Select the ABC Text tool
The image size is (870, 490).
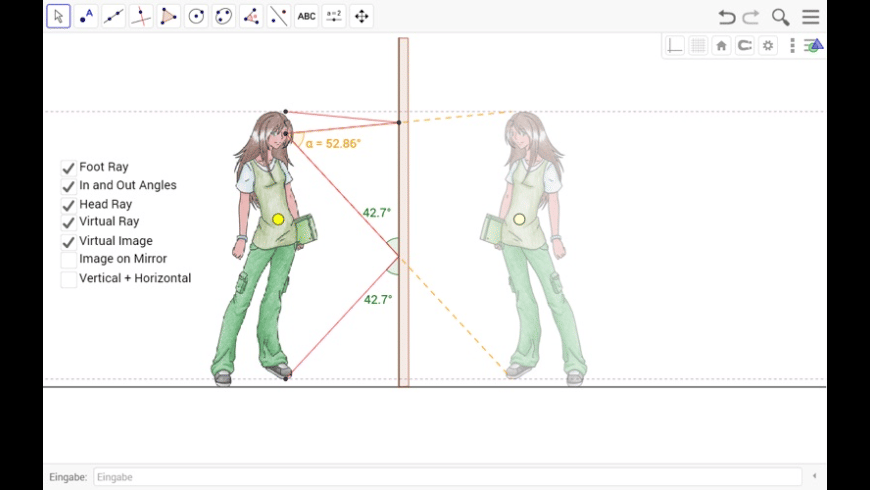[x=306, y=16]
